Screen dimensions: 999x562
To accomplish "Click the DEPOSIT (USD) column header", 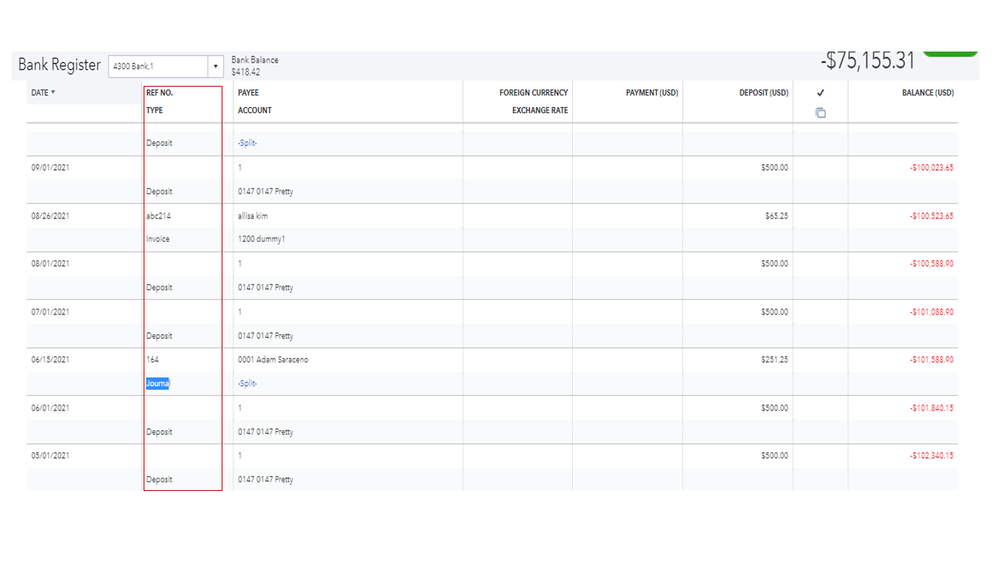I will pos(763,93).
